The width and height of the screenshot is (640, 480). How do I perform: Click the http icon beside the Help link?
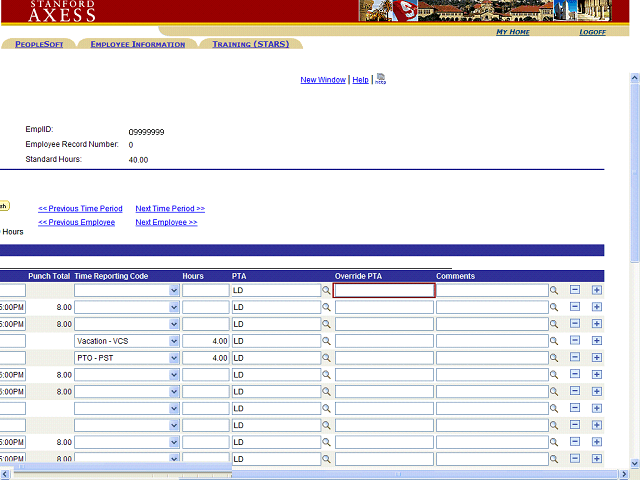pyautogui.click(x=381, y=79)
